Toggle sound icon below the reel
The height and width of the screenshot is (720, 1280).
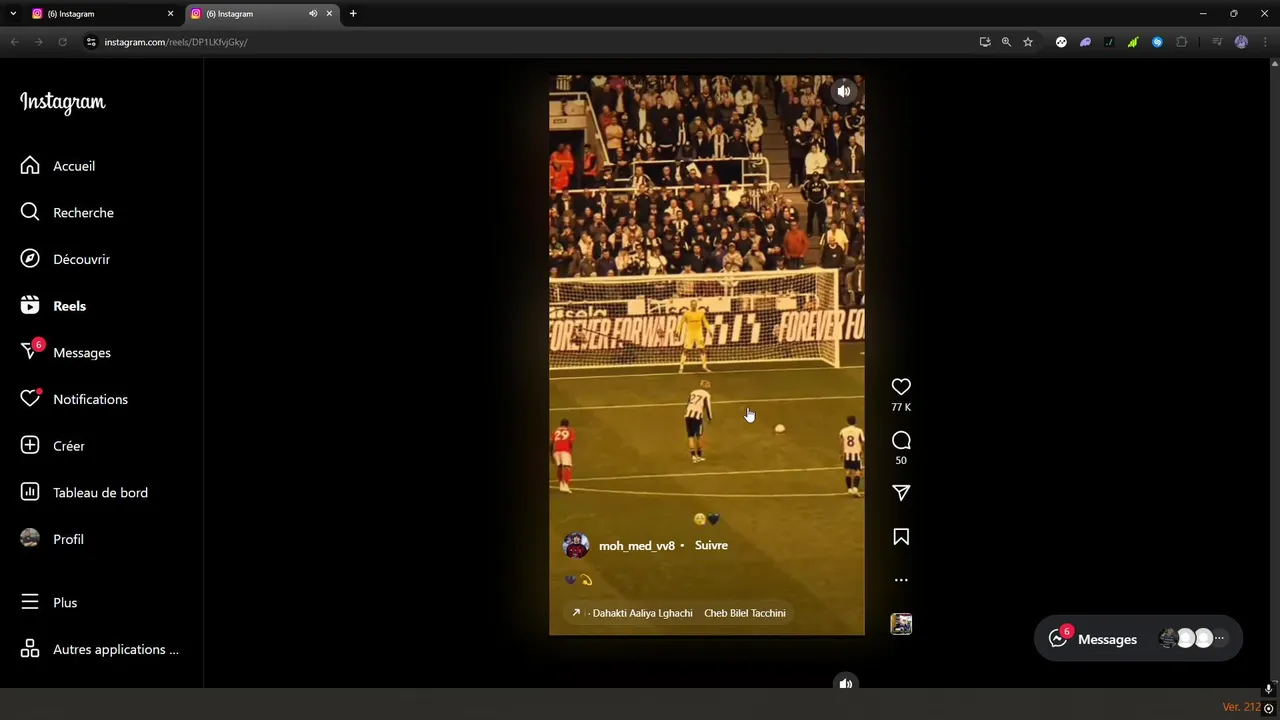click(846, 684)
